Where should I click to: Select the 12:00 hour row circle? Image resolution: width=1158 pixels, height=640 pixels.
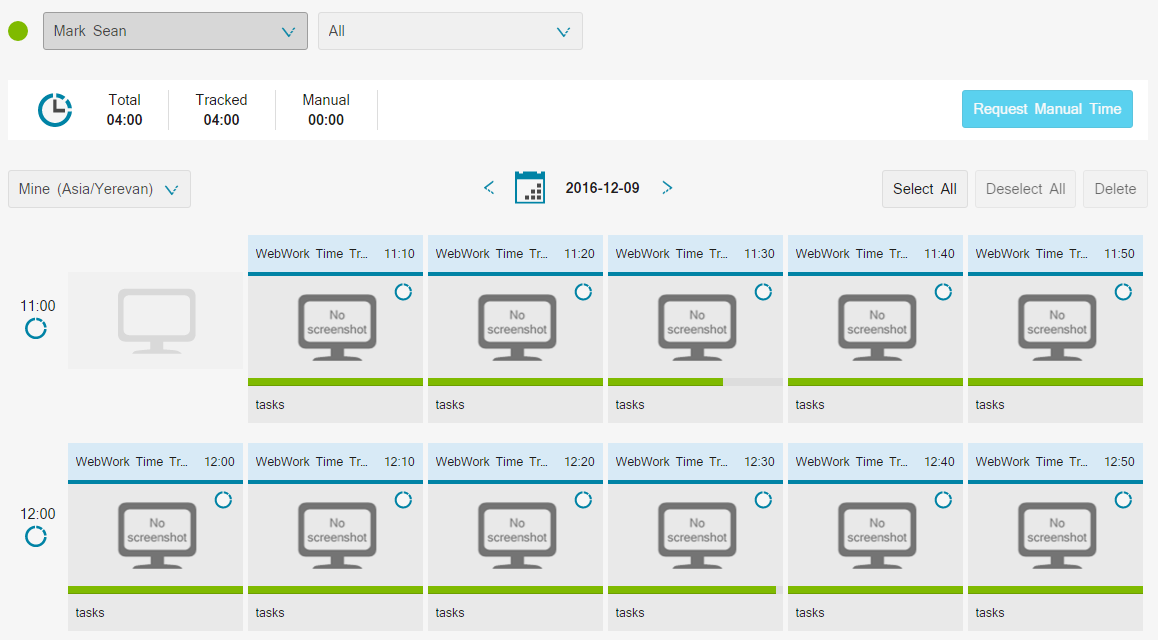(35, 537)
